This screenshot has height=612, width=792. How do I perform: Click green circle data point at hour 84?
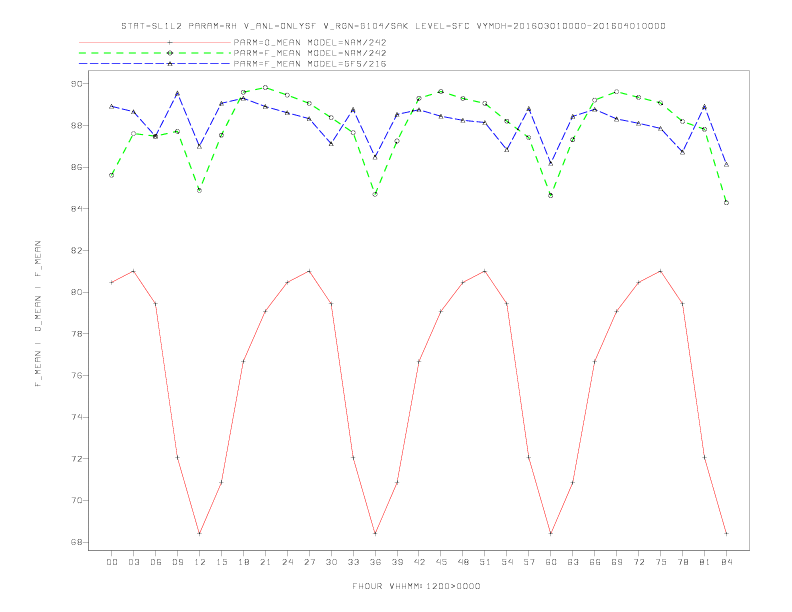[x=726, y=202]
